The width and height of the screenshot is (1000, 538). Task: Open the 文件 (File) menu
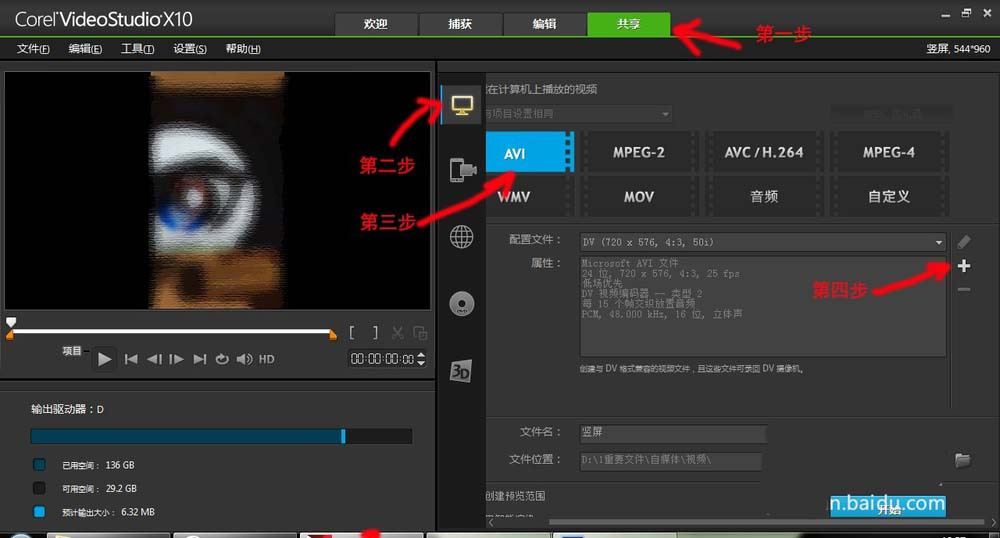(x=33, y=48)
